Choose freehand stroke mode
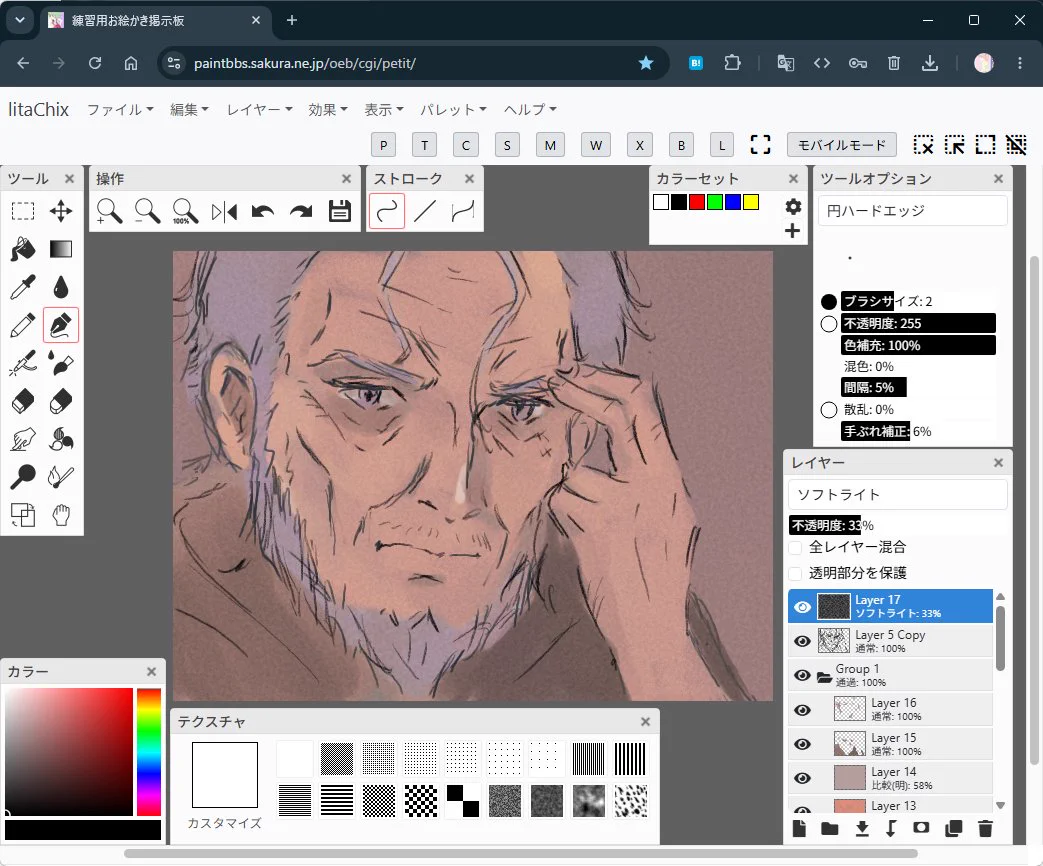Image resolution: width=1043 pixels, height=866 pixels. coord(386,212)
